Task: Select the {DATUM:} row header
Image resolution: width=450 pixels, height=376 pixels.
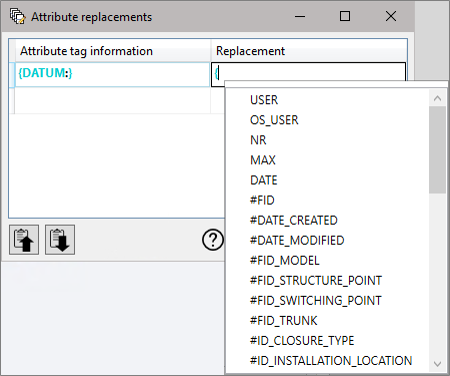Action: (x=12, y=74)
